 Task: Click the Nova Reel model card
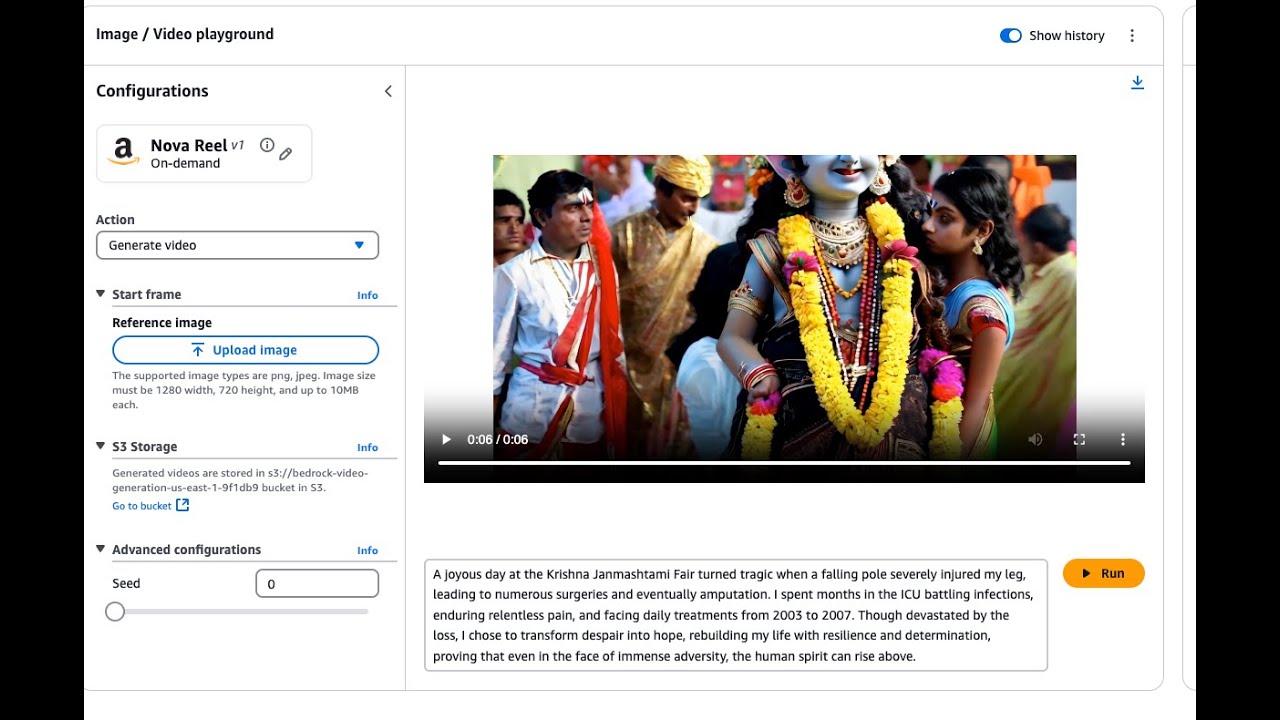click(x=204, y=154)
